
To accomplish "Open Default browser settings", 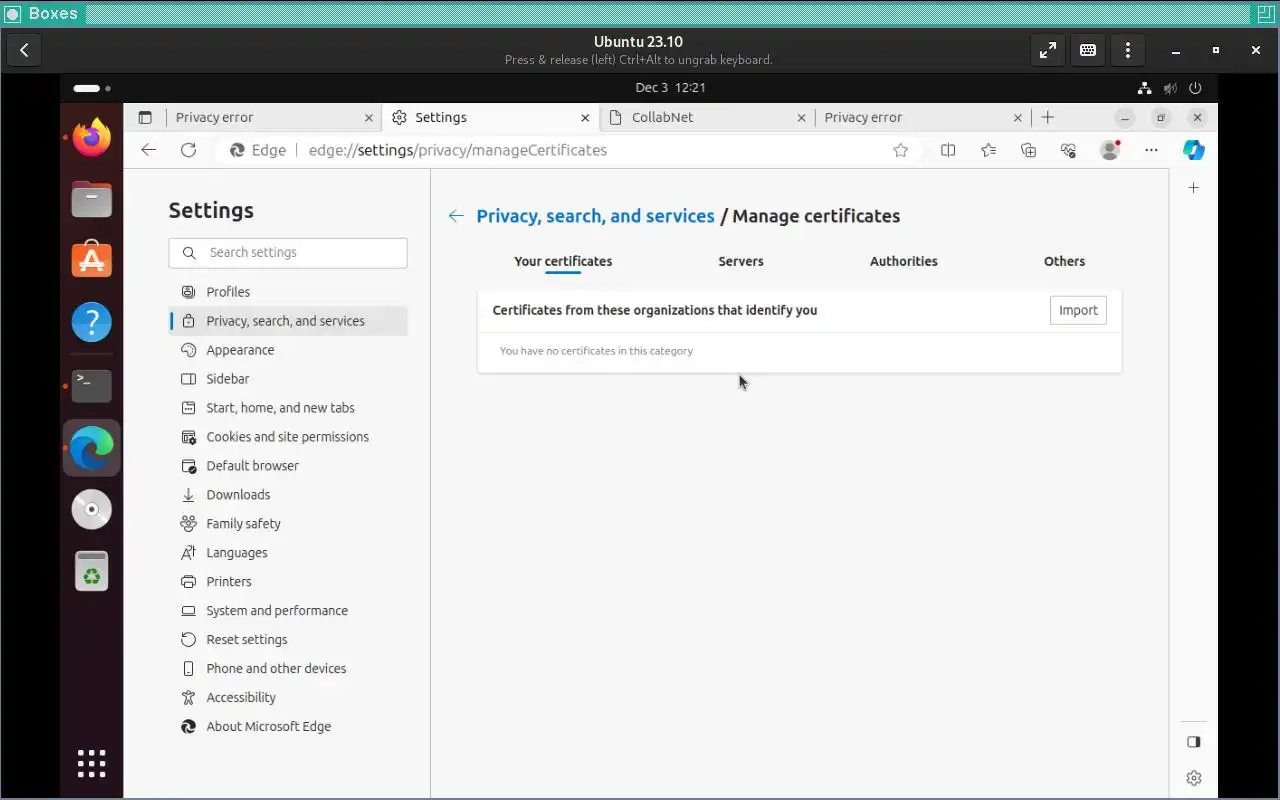I will tap(288, 466).
